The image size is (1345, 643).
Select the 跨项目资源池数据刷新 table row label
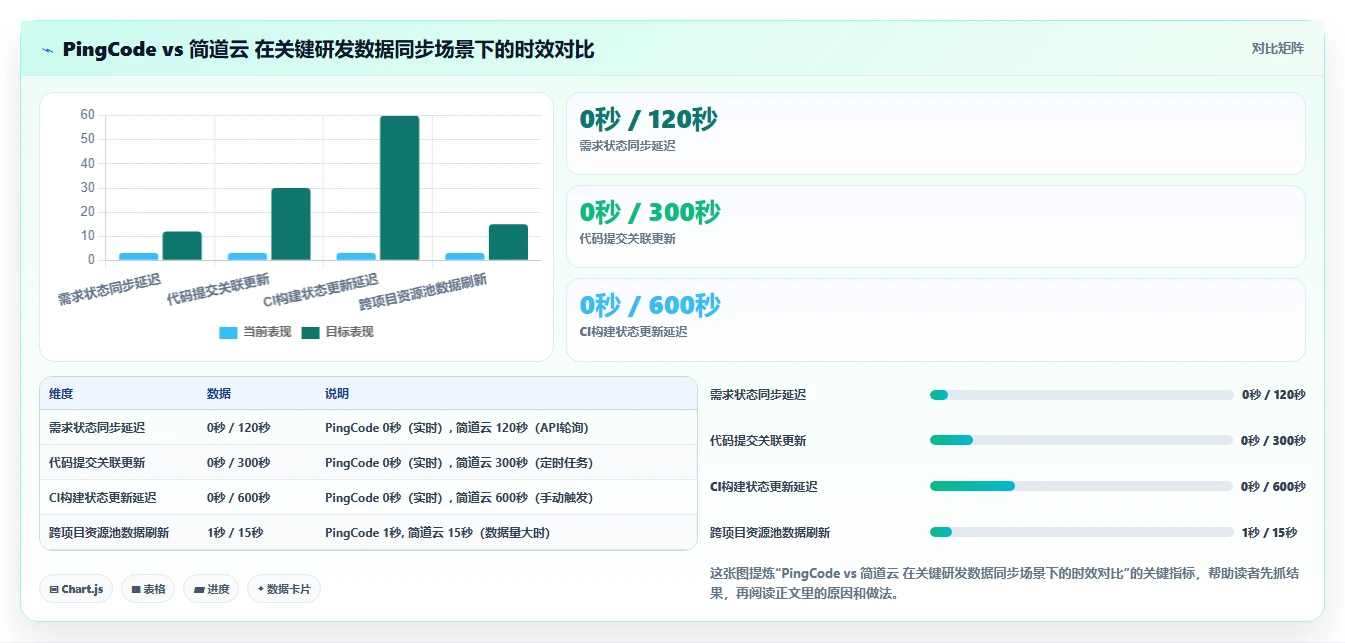pos(109,532)
